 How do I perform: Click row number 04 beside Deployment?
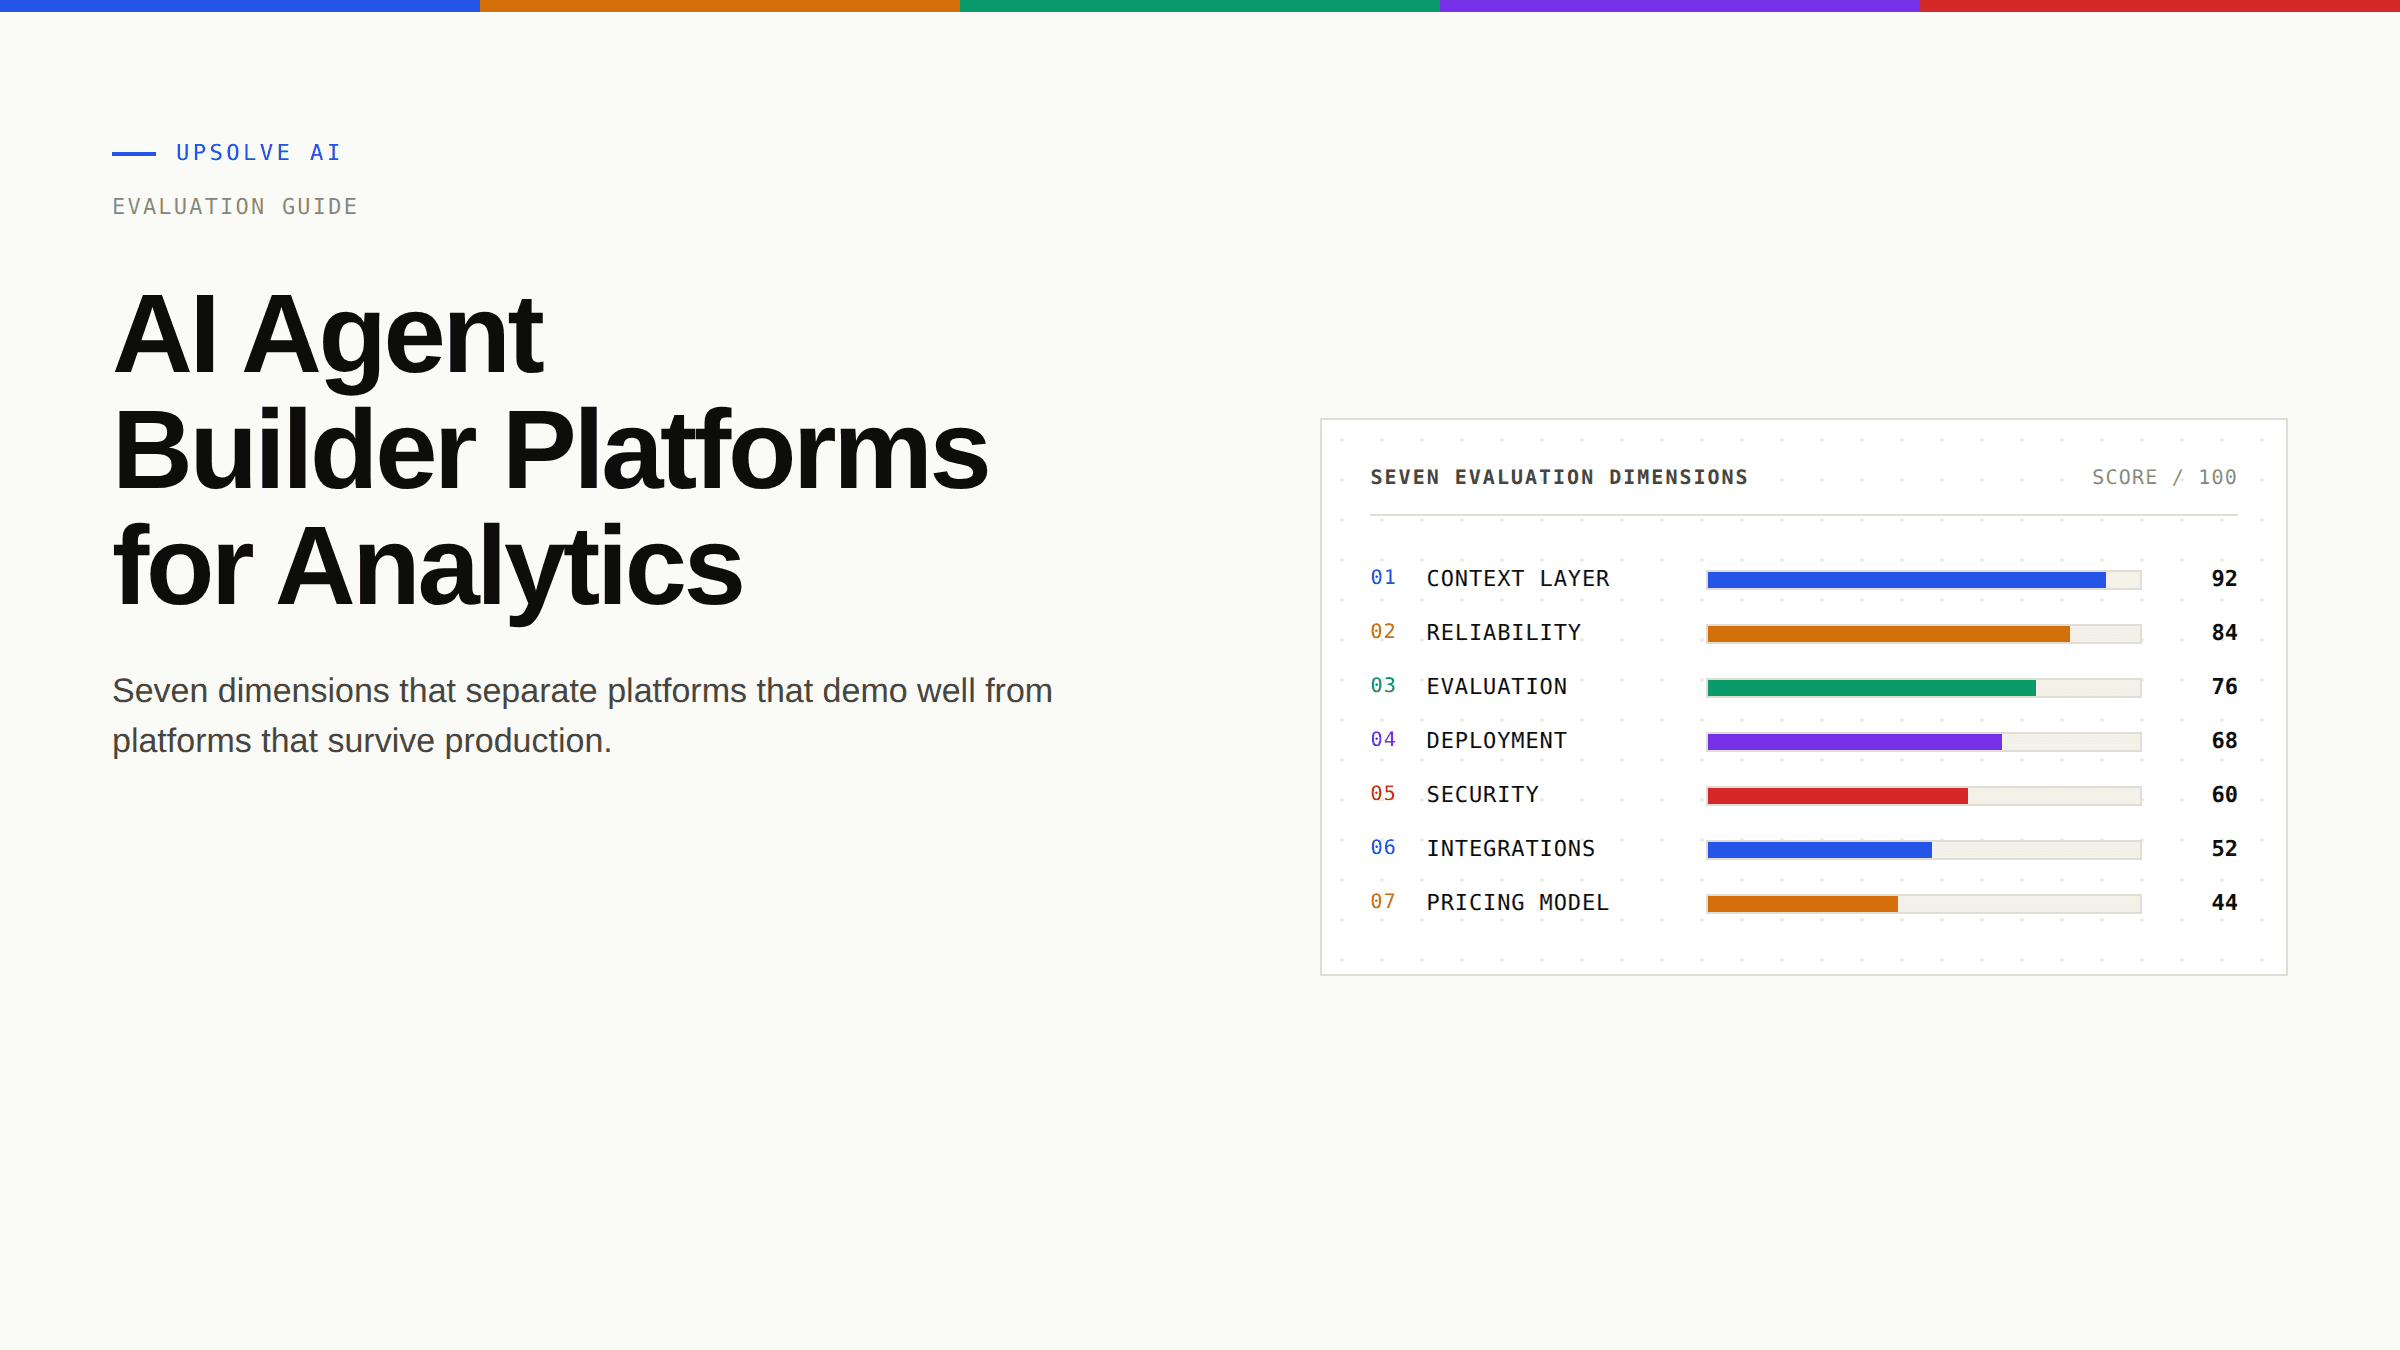coord(1383,740)
